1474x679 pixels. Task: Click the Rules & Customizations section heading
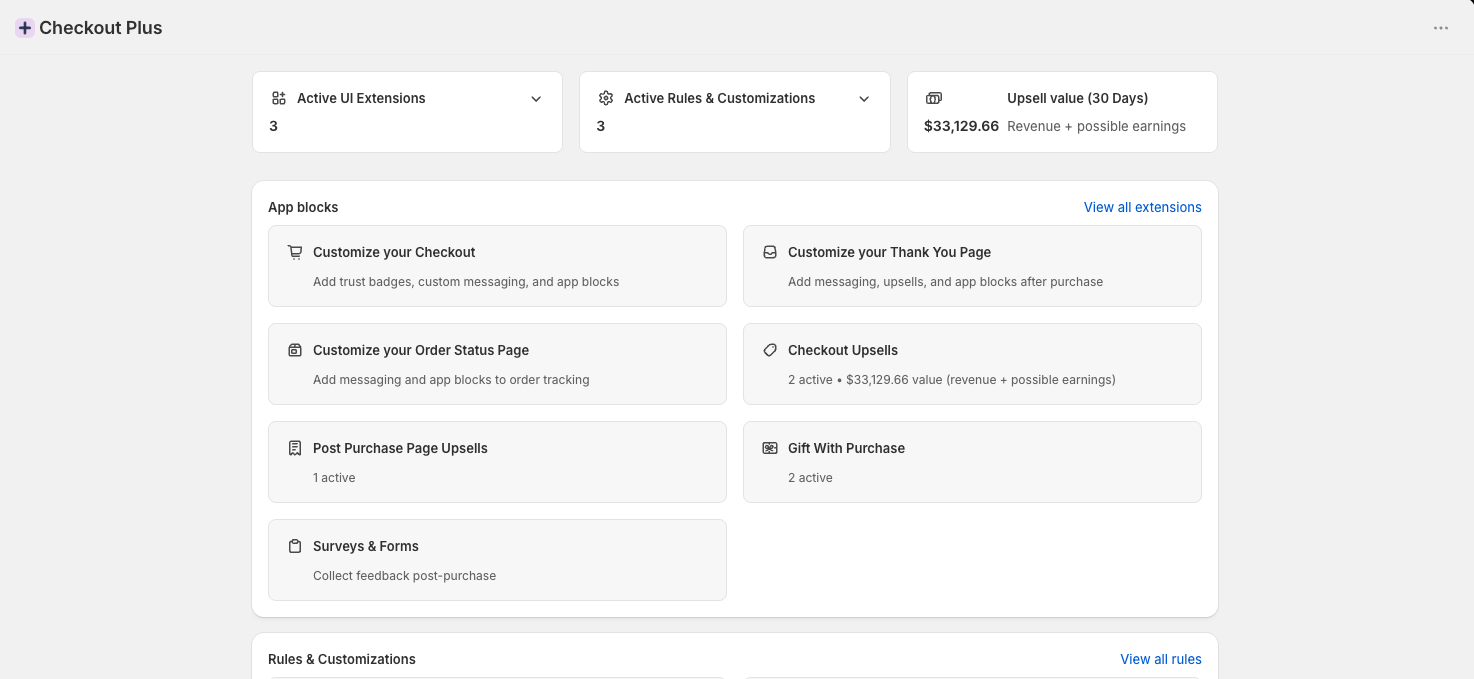coord(342,659)
